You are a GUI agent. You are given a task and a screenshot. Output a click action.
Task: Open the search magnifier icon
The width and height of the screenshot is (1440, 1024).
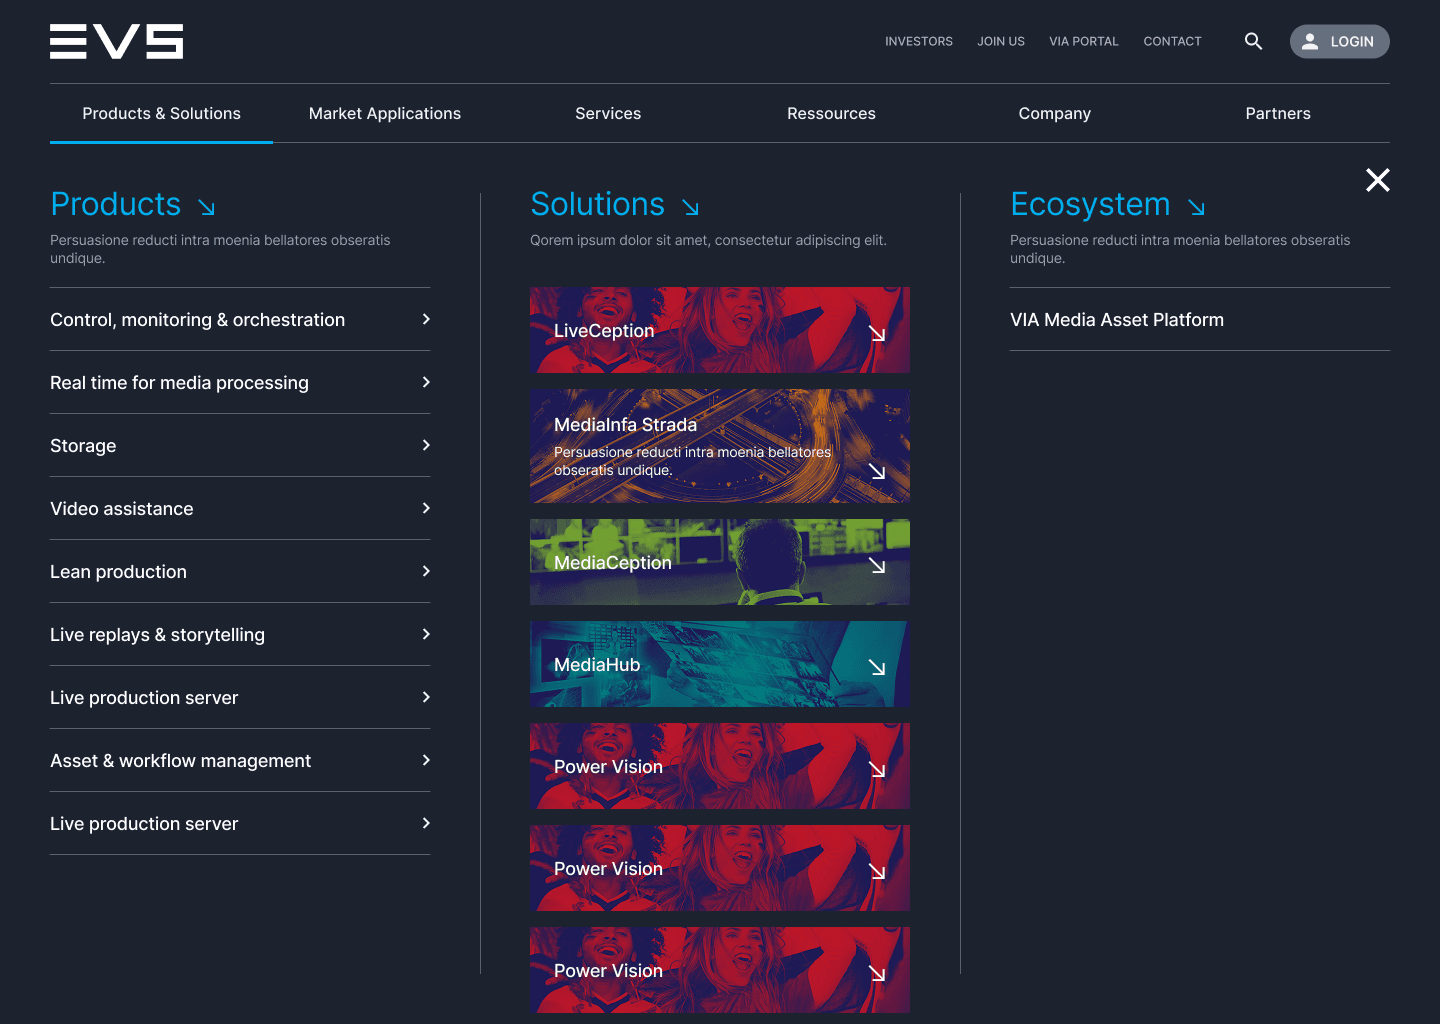click(1253, 41)
